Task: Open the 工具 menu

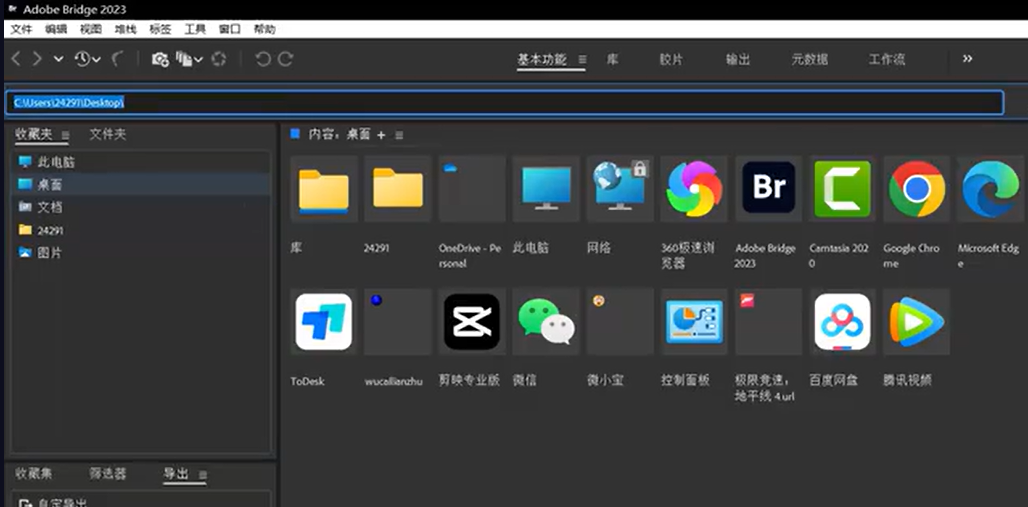Action: pos(195,29)
